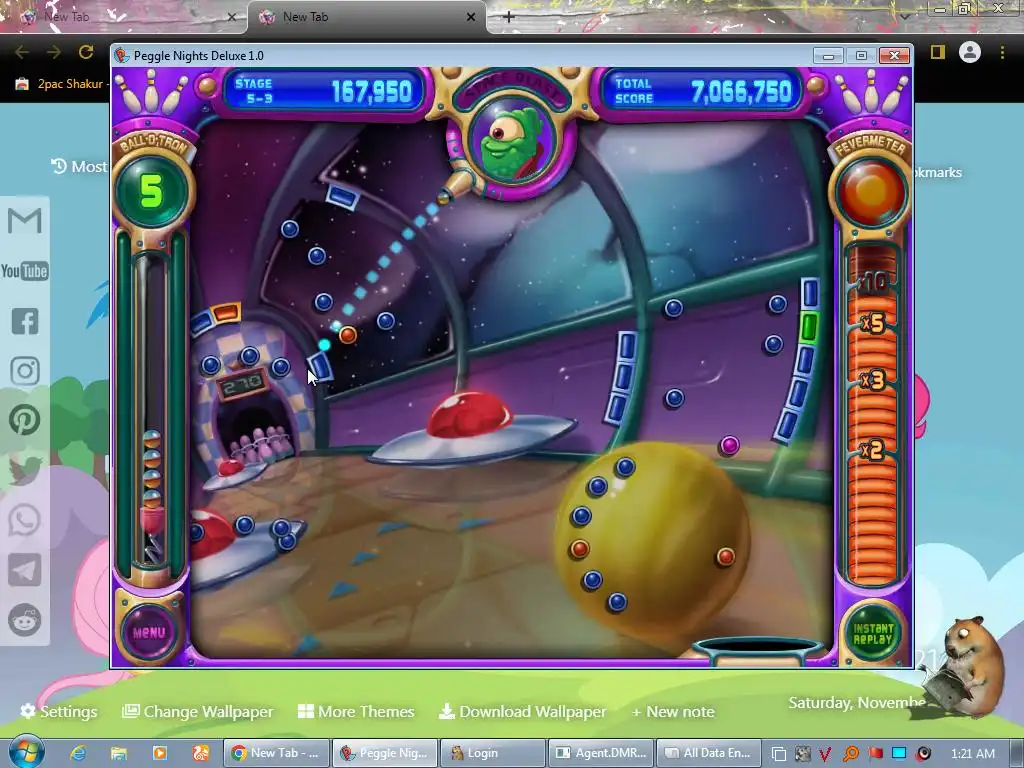The image size is (1024, 768).
Task: Click Change Wallpaper link
Action: point(198,711)
